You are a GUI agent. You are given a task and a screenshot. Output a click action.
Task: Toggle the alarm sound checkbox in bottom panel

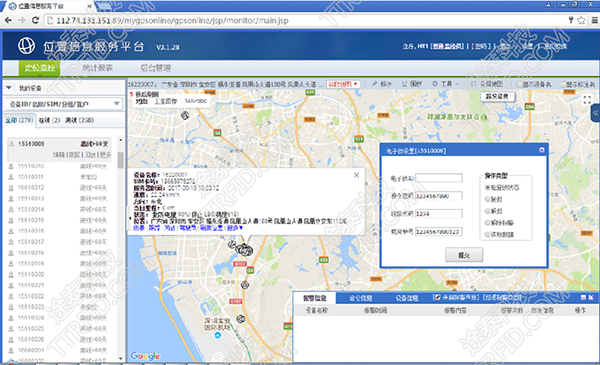437,297
